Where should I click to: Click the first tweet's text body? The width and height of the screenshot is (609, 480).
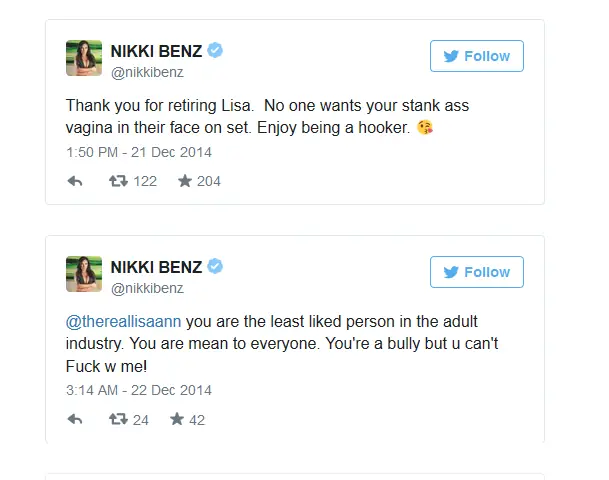265,117
